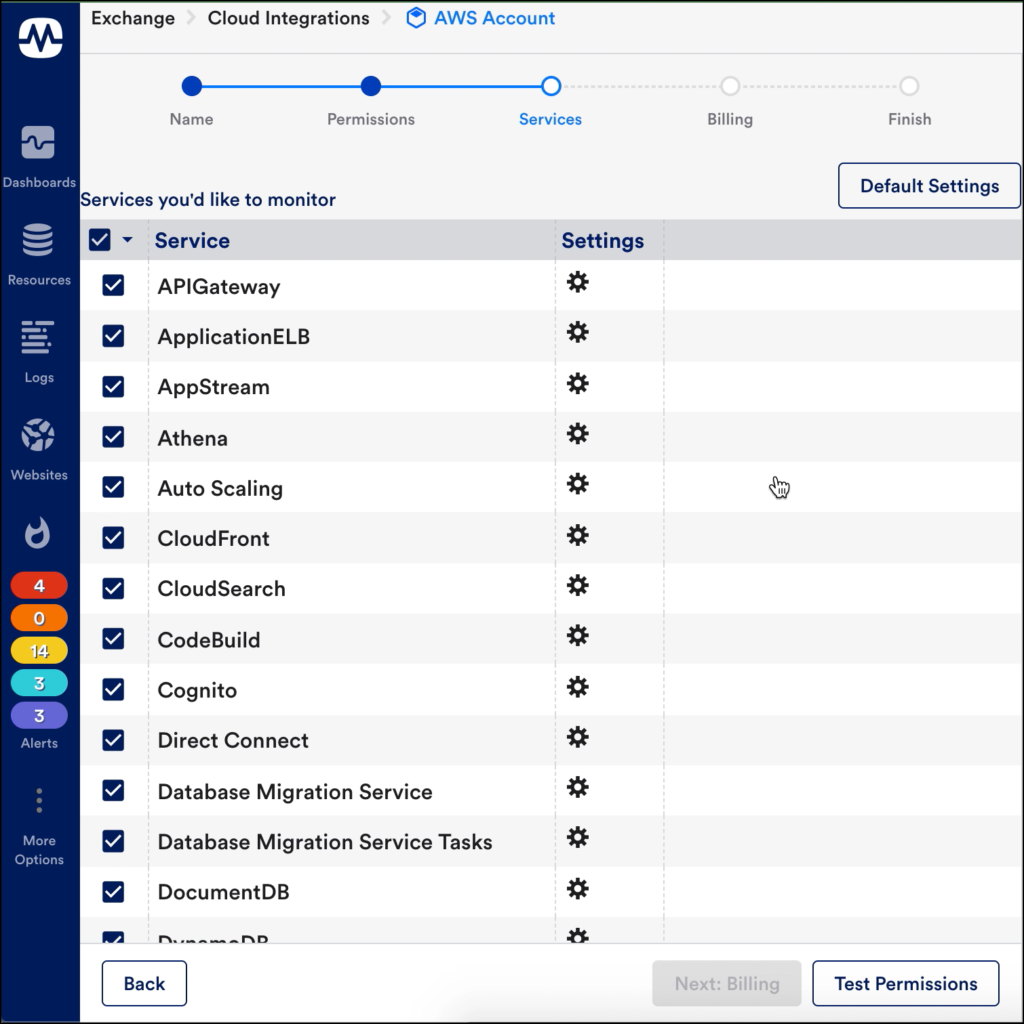The image size is (1024, 1024).
Task: Click the flame Alerts icon
Action: coord(37,532)
